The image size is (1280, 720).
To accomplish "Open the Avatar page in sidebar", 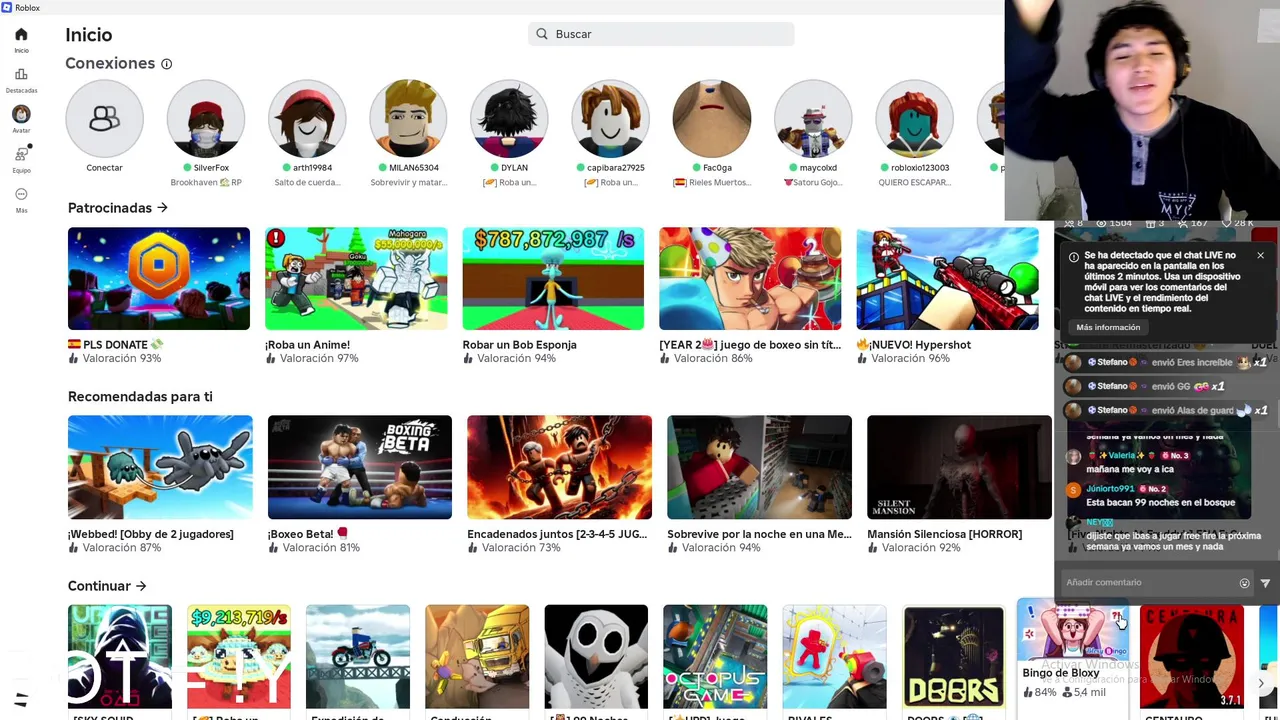I will [x=21, y=120].
